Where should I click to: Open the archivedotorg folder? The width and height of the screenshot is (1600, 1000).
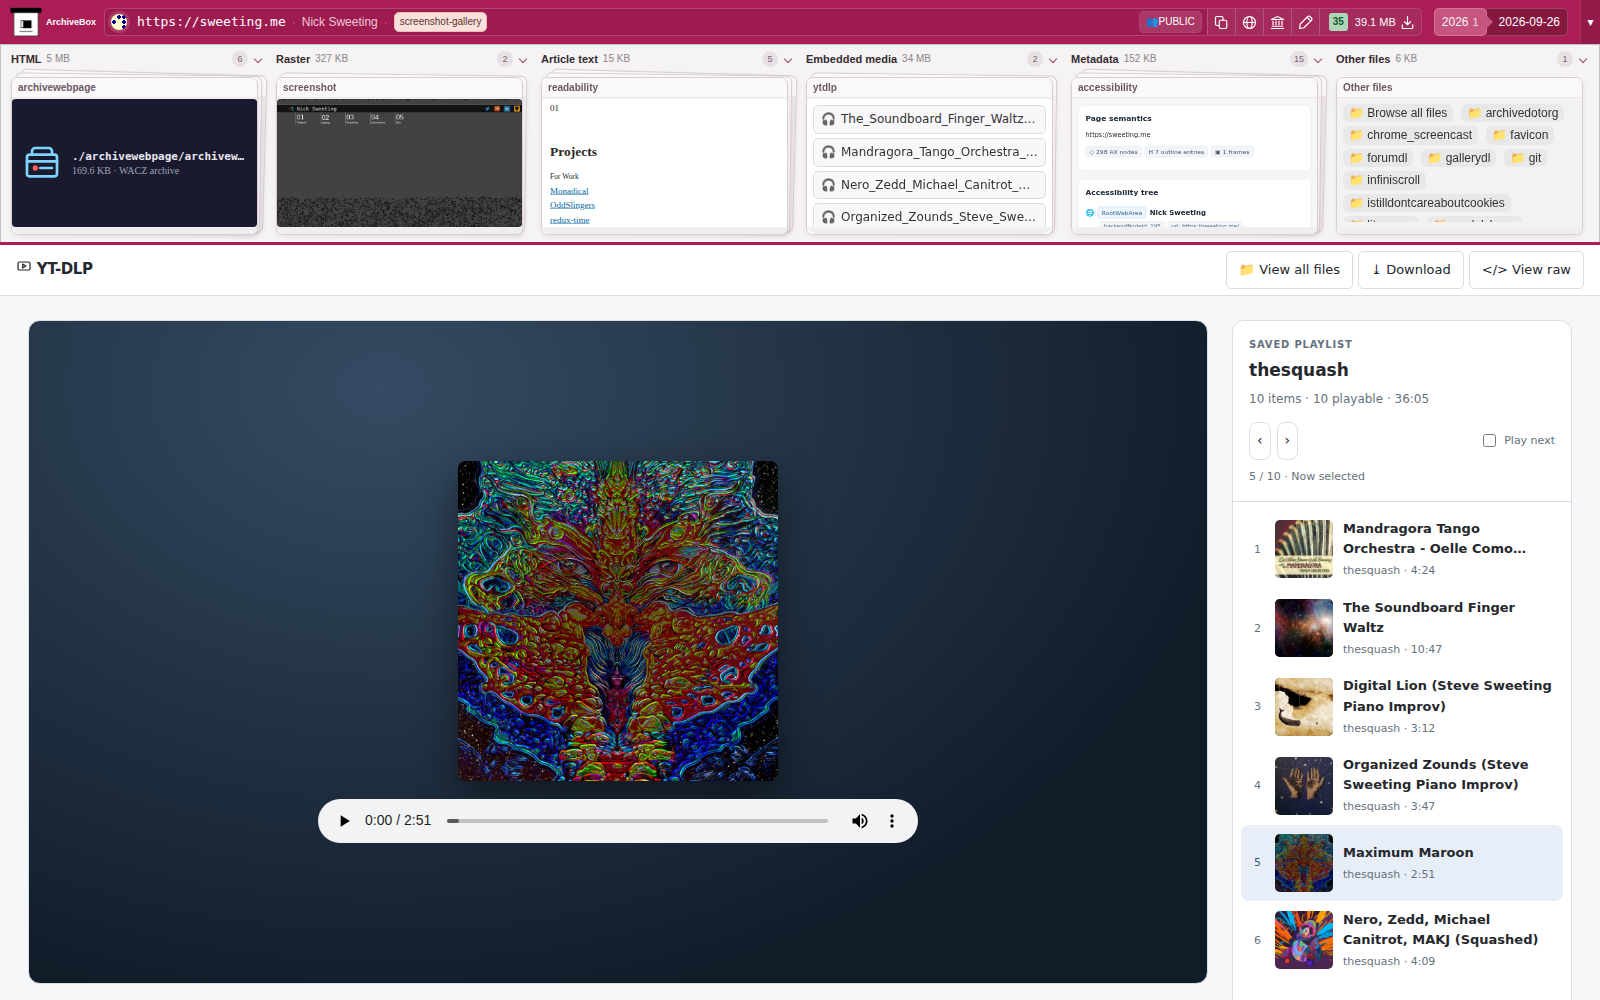[1513, 113]
